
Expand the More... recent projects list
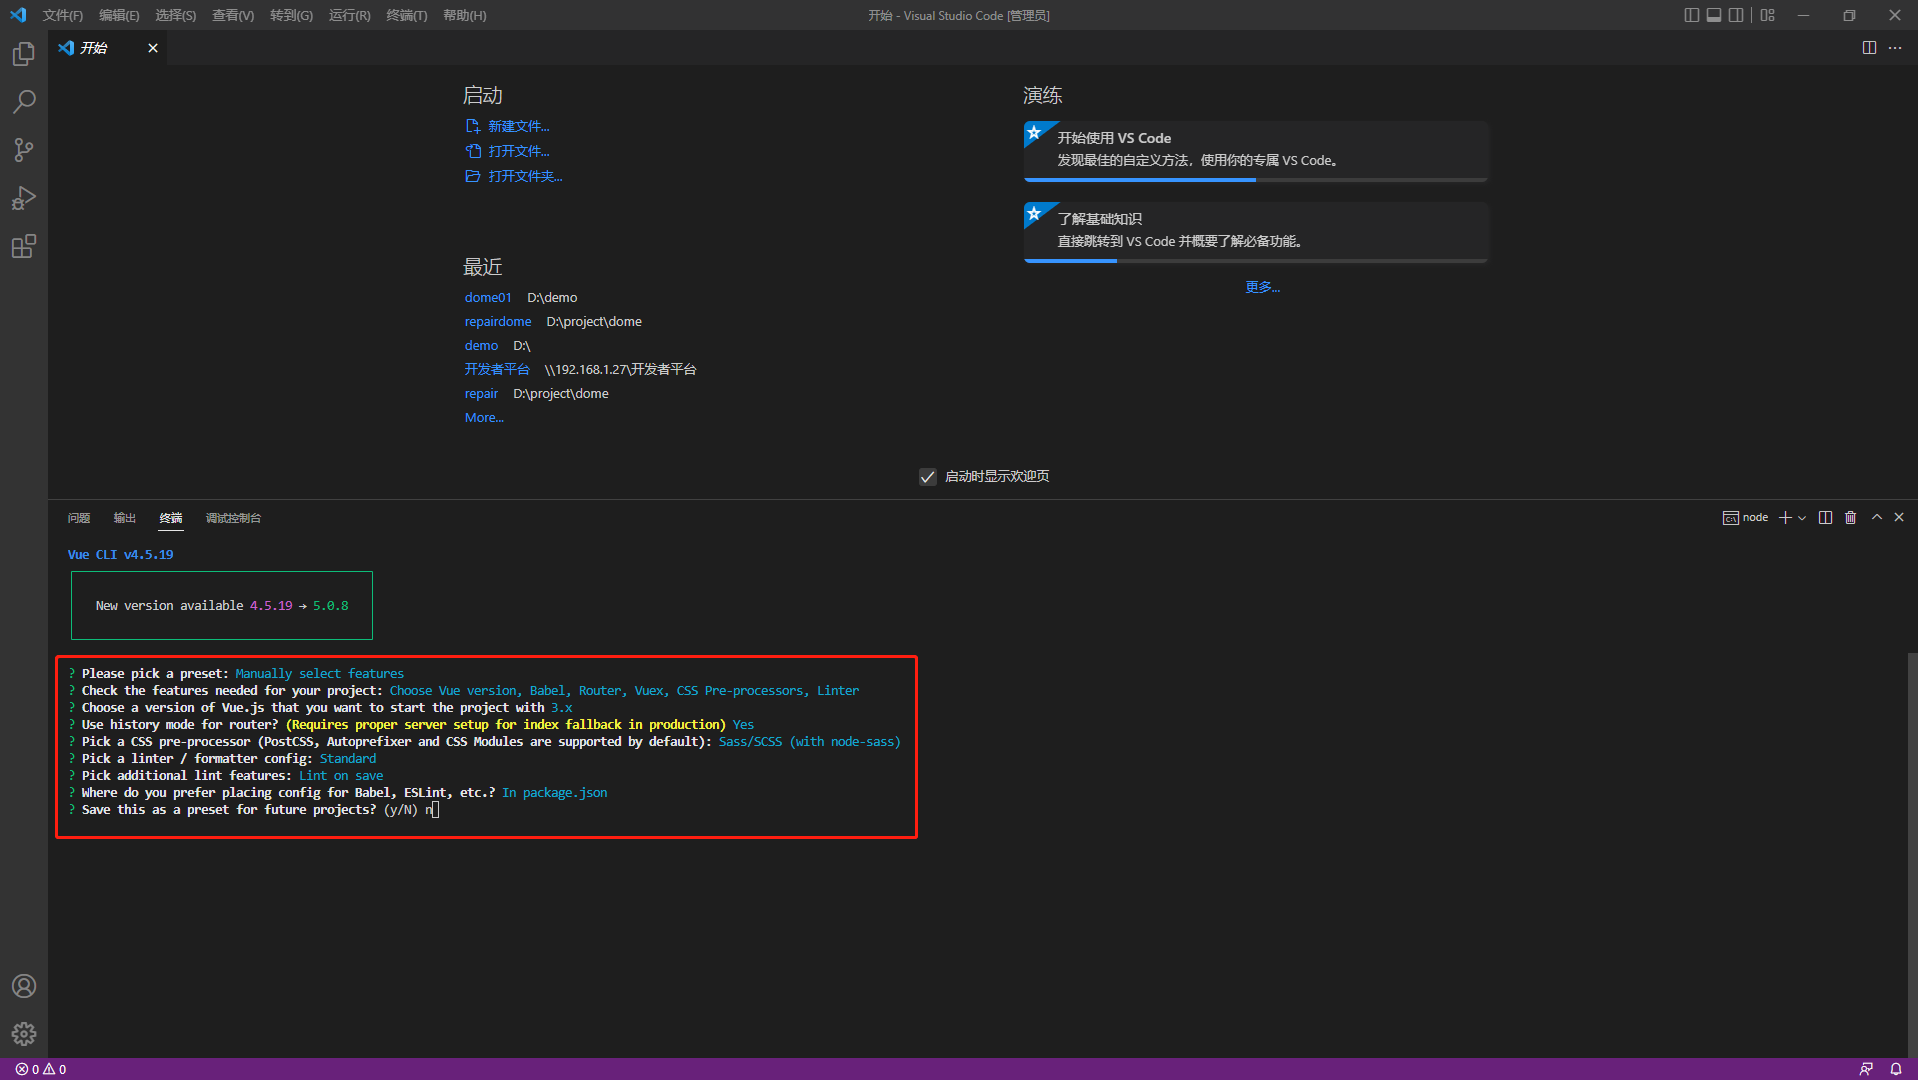coord(484,418)
